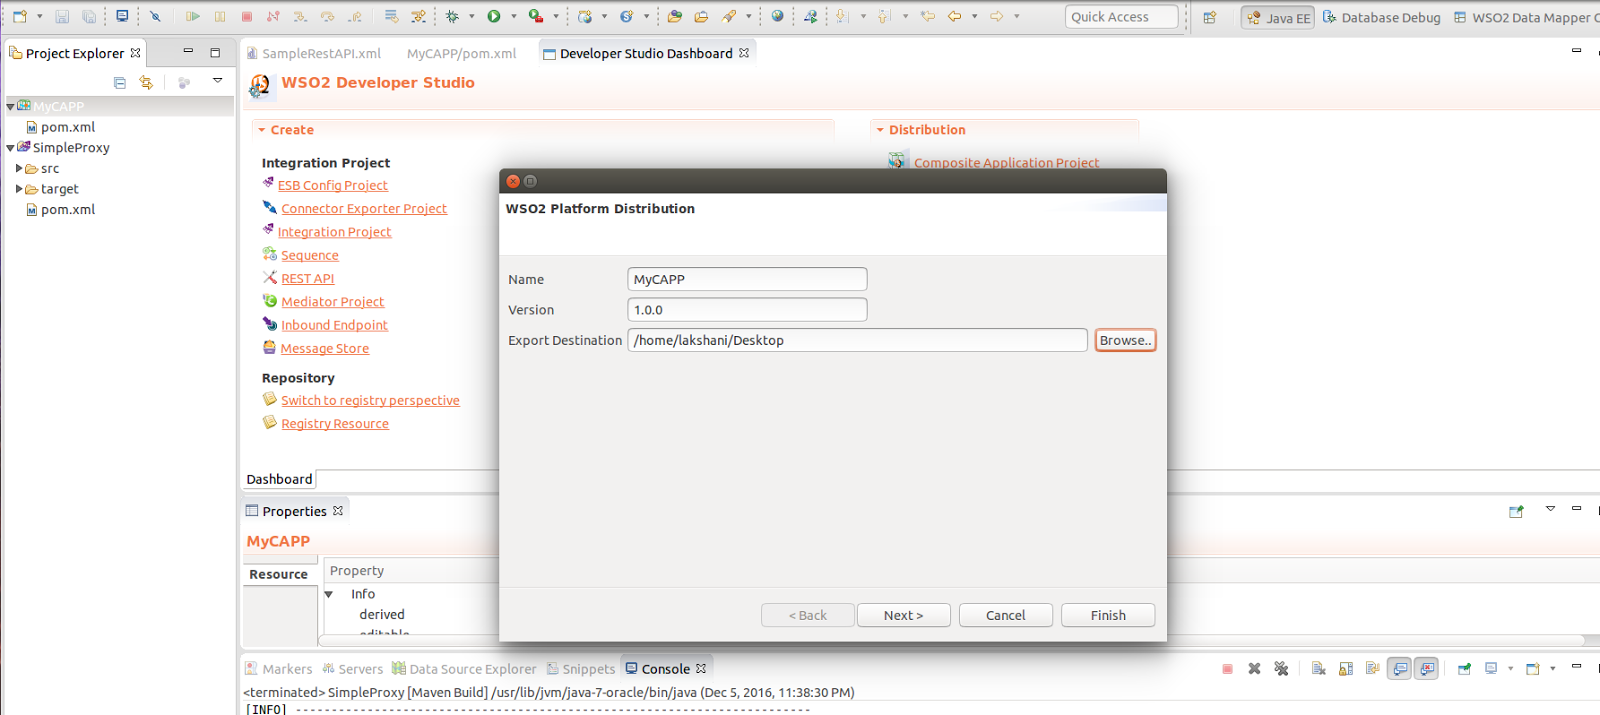Click the Resume icon in debug toolbar
Viewport: 1600px width, 715px height.
(193, 16)
